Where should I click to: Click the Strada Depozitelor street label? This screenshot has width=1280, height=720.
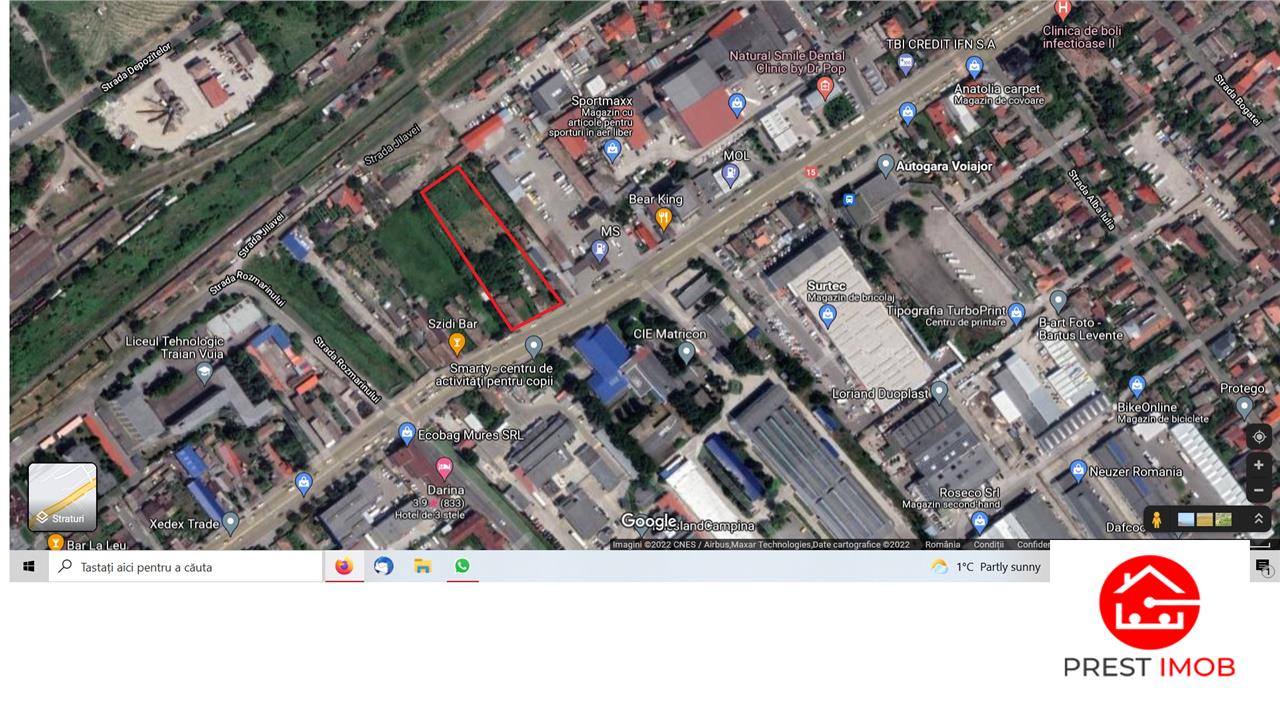click(137, 68)
